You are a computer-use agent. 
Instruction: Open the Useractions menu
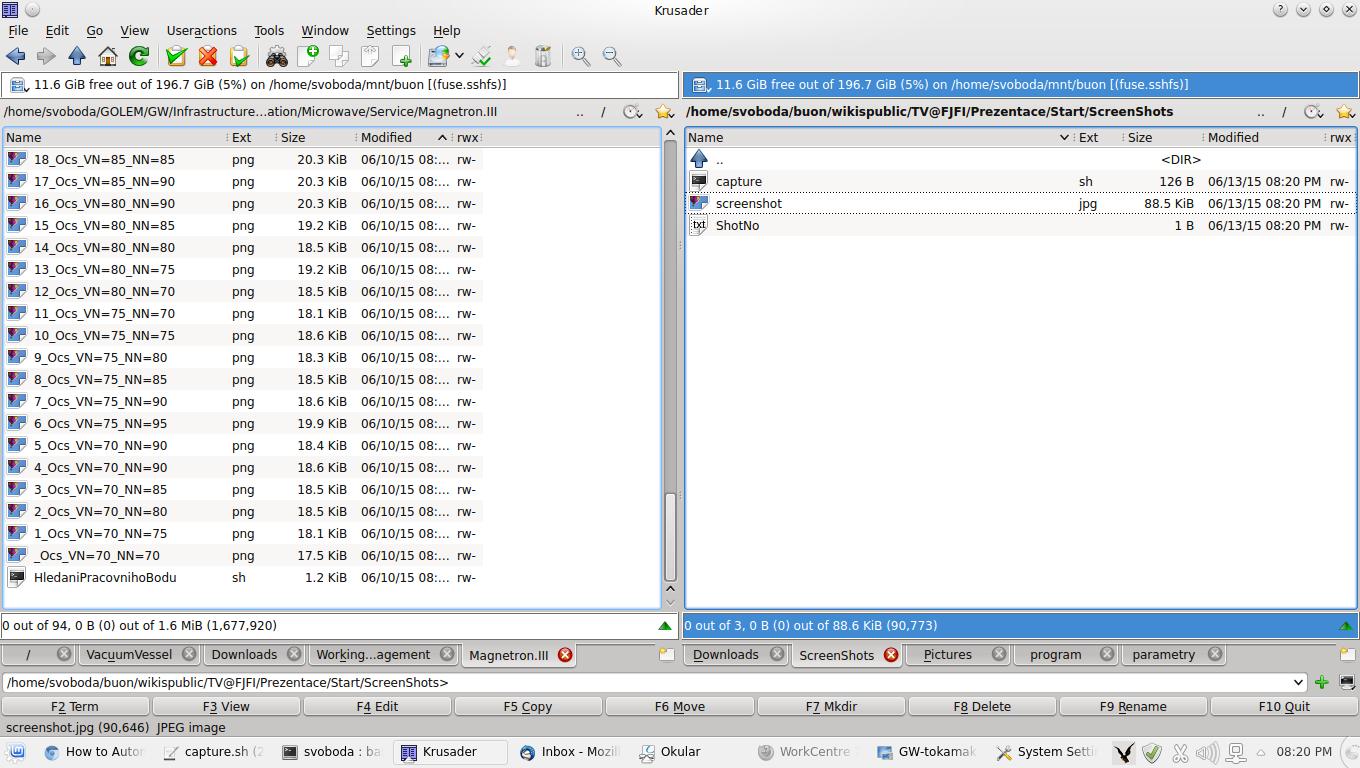pyautogui.click(x=201, y=31)
